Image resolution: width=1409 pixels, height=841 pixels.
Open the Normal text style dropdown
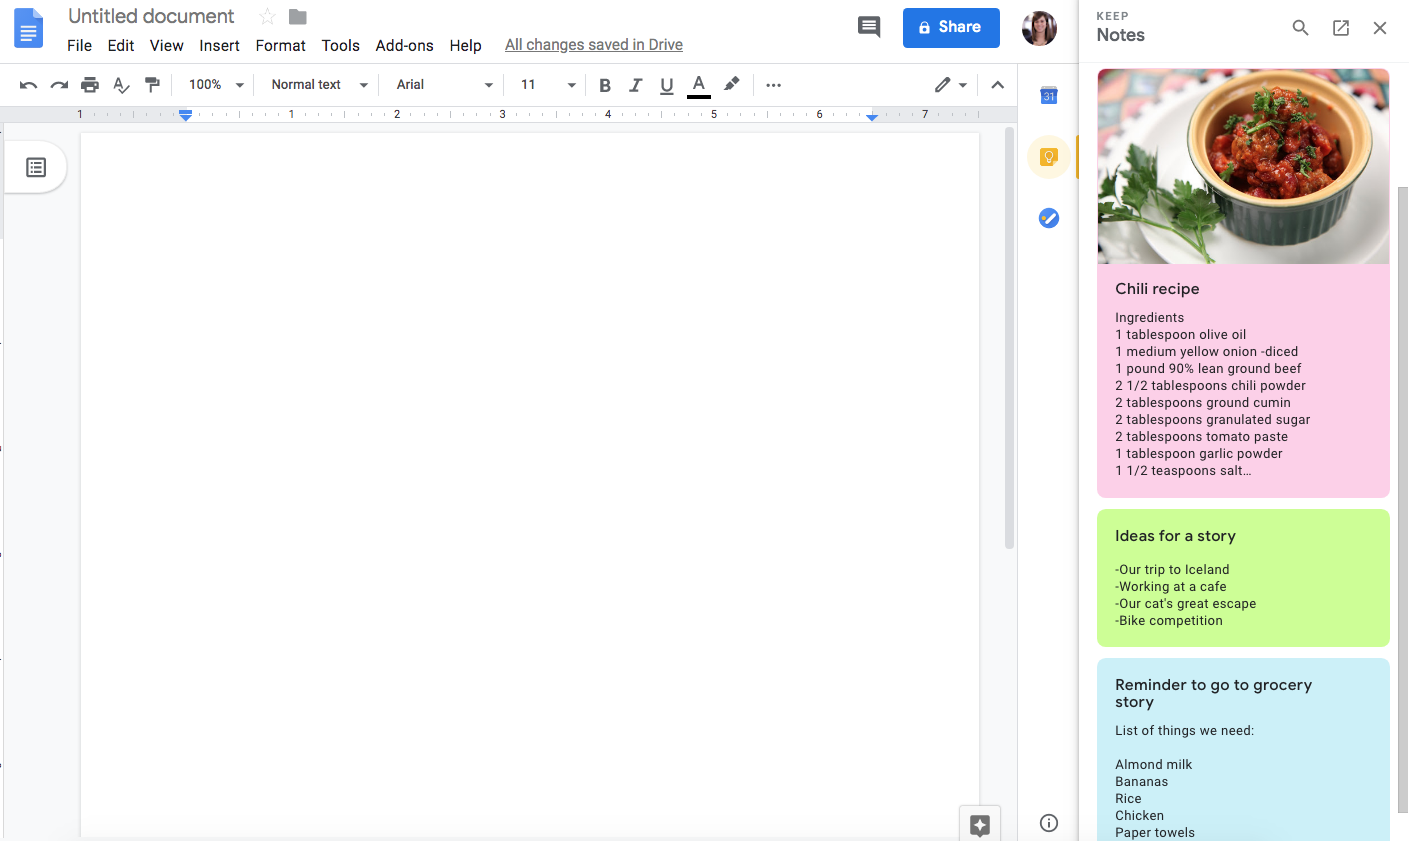click(x=319, y=85)
